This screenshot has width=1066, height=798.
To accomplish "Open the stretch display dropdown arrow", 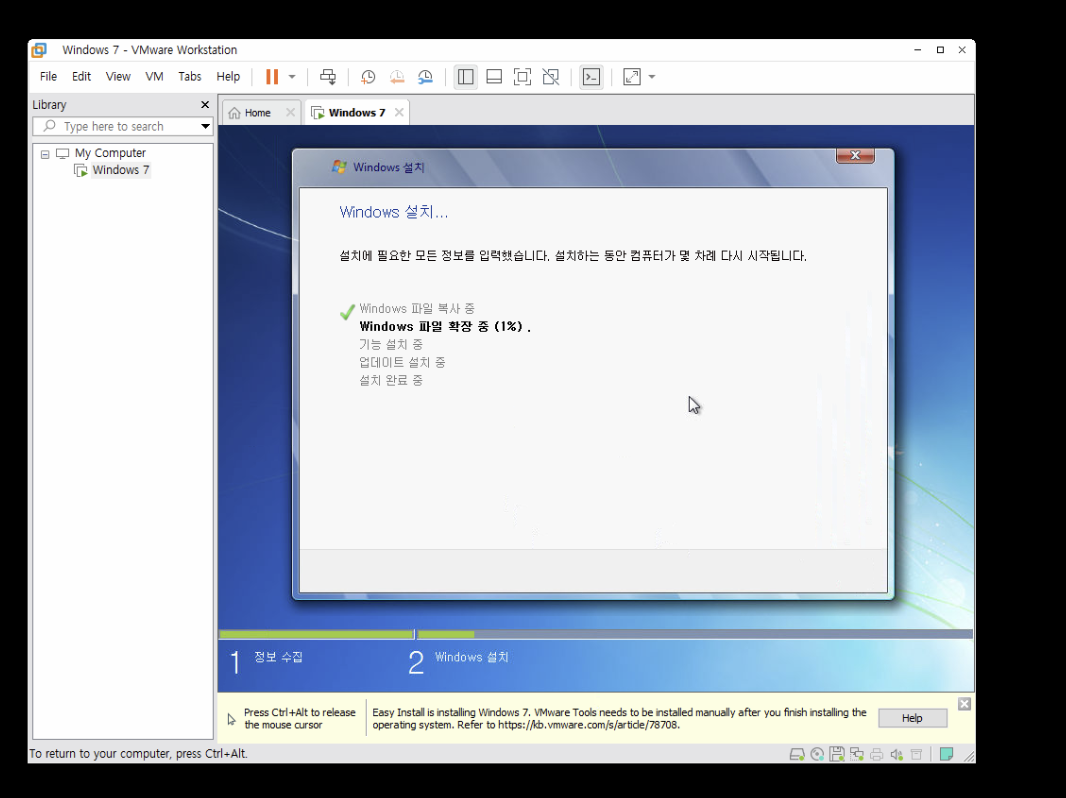I will coord(652,77).
